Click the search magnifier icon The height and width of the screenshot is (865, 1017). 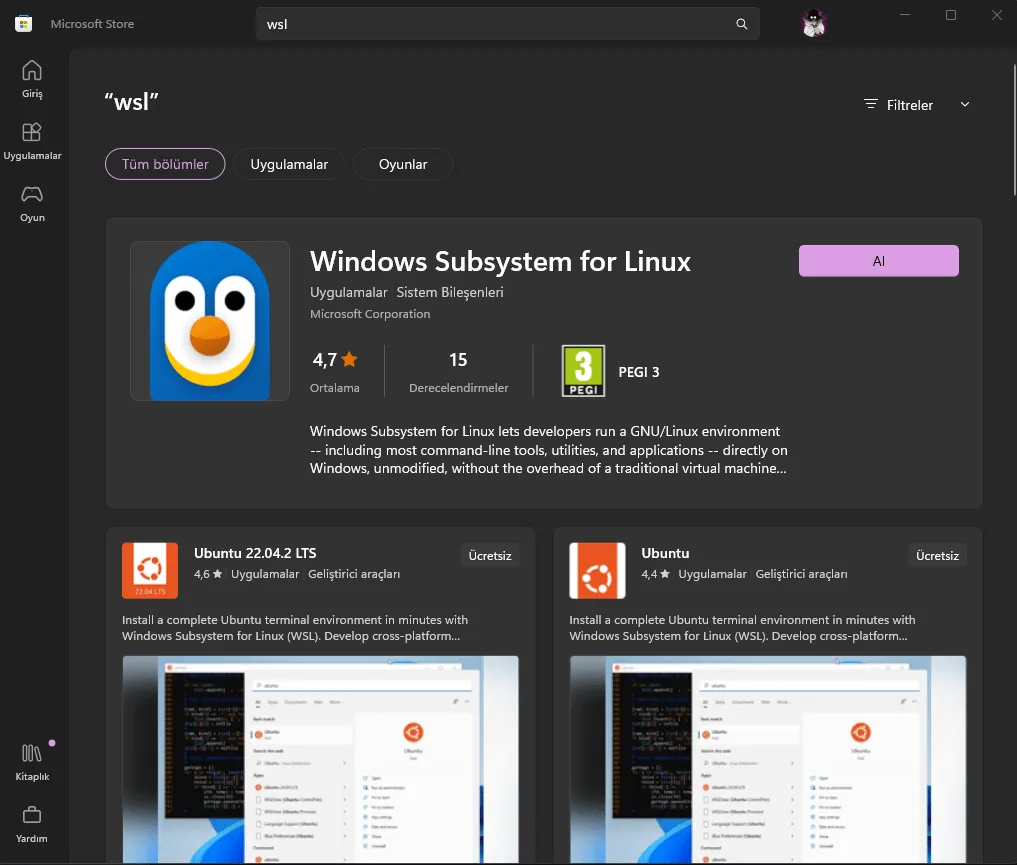tap(741, 24)
